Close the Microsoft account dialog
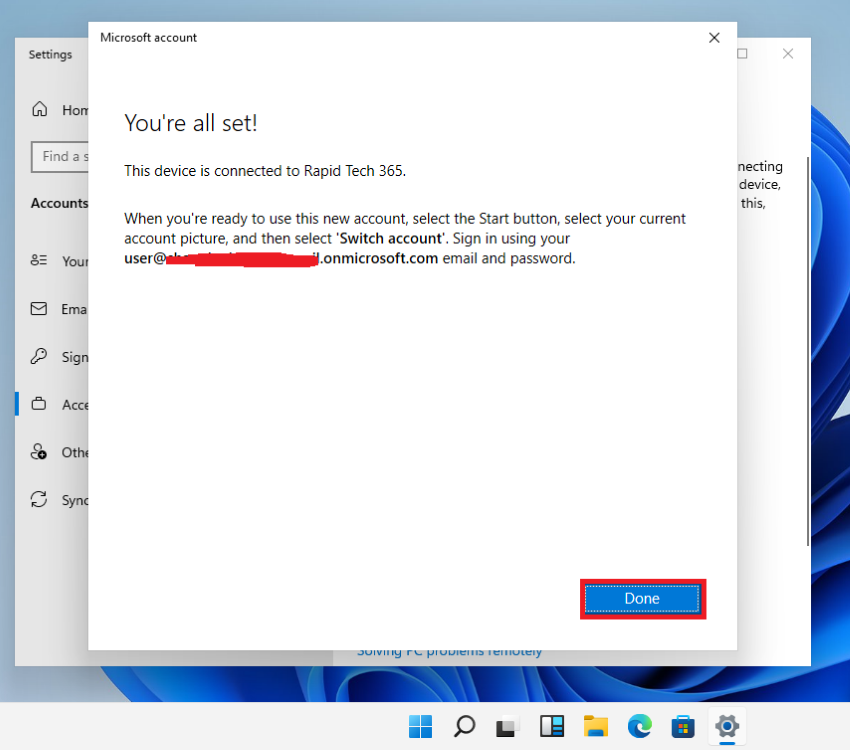The width and height of the screenshot is (850, 750). tap(714, 37)
